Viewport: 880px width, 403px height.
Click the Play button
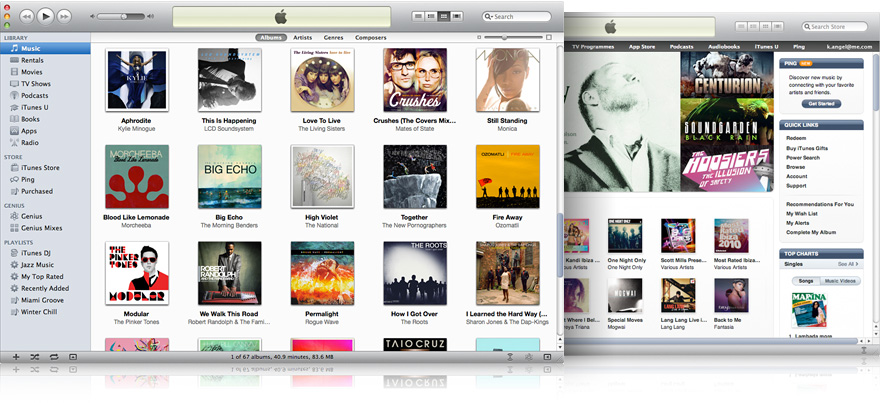(45, 17)
